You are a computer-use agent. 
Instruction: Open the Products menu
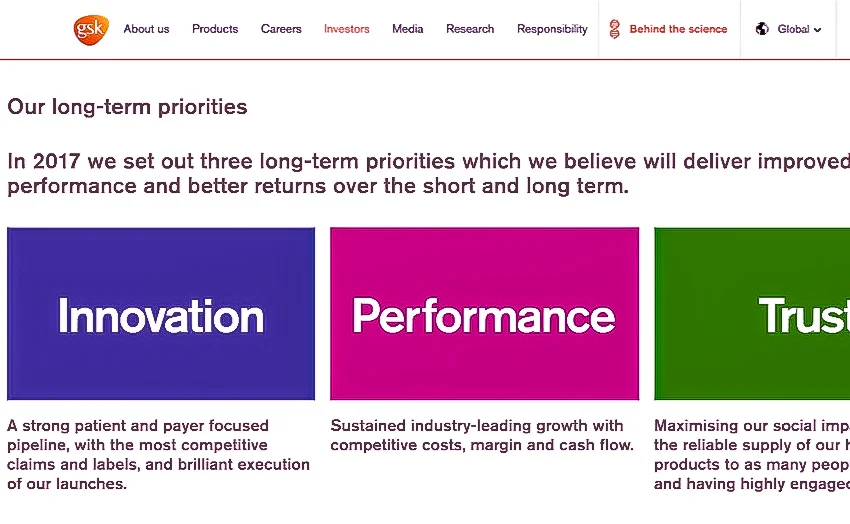215,29
